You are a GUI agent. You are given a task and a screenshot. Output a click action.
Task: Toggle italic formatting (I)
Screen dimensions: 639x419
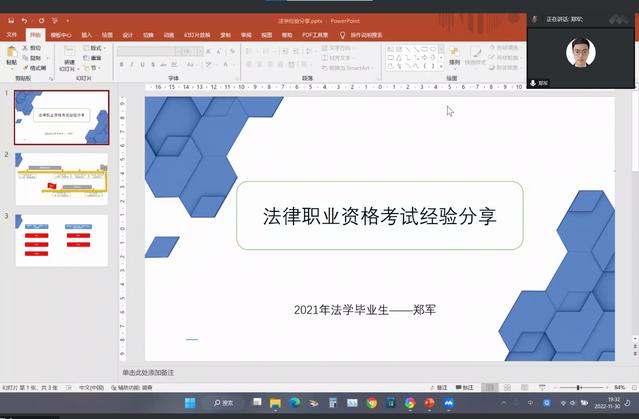point(132,63)
